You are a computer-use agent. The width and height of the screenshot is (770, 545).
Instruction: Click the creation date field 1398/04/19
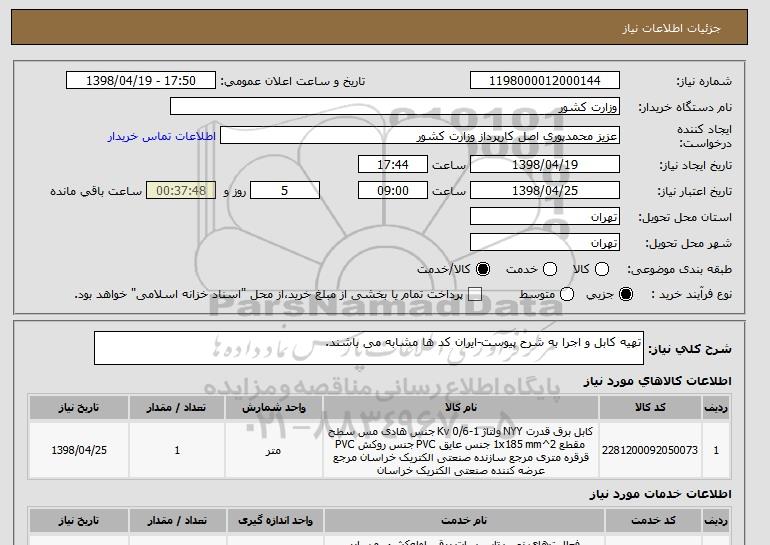coord(545,164)
